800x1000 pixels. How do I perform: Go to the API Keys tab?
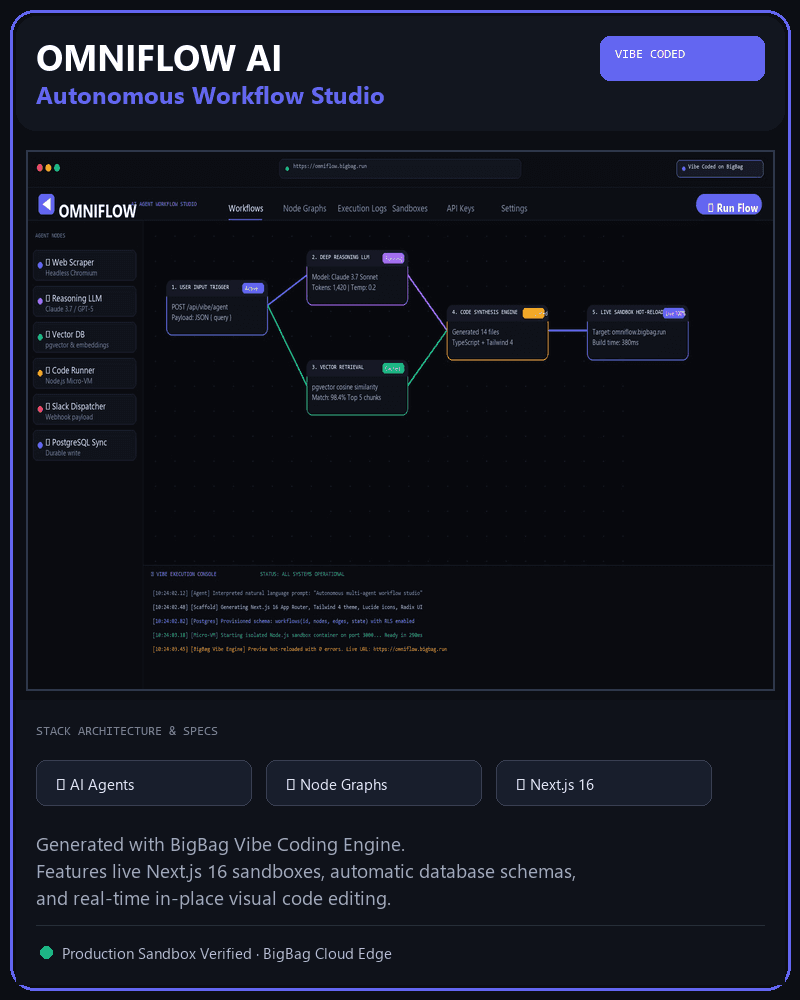pos(460,209)
